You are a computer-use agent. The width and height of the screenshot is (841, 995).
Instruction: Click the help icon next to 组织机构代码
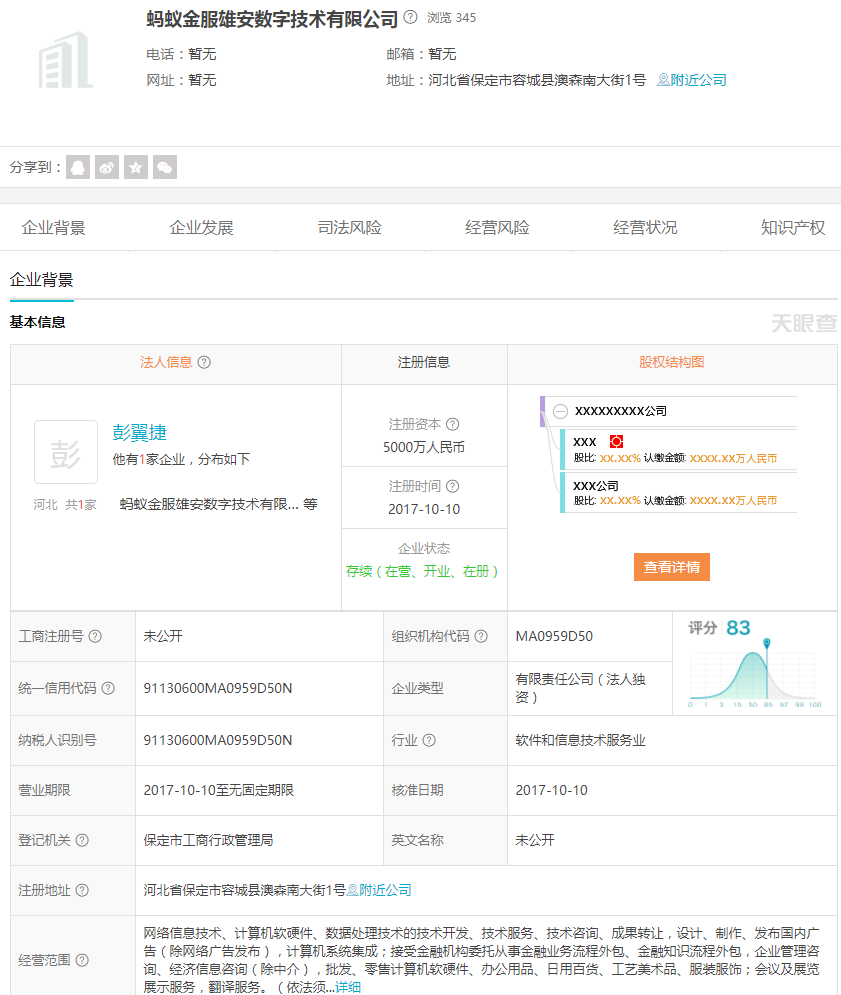(x=481, y=636)
